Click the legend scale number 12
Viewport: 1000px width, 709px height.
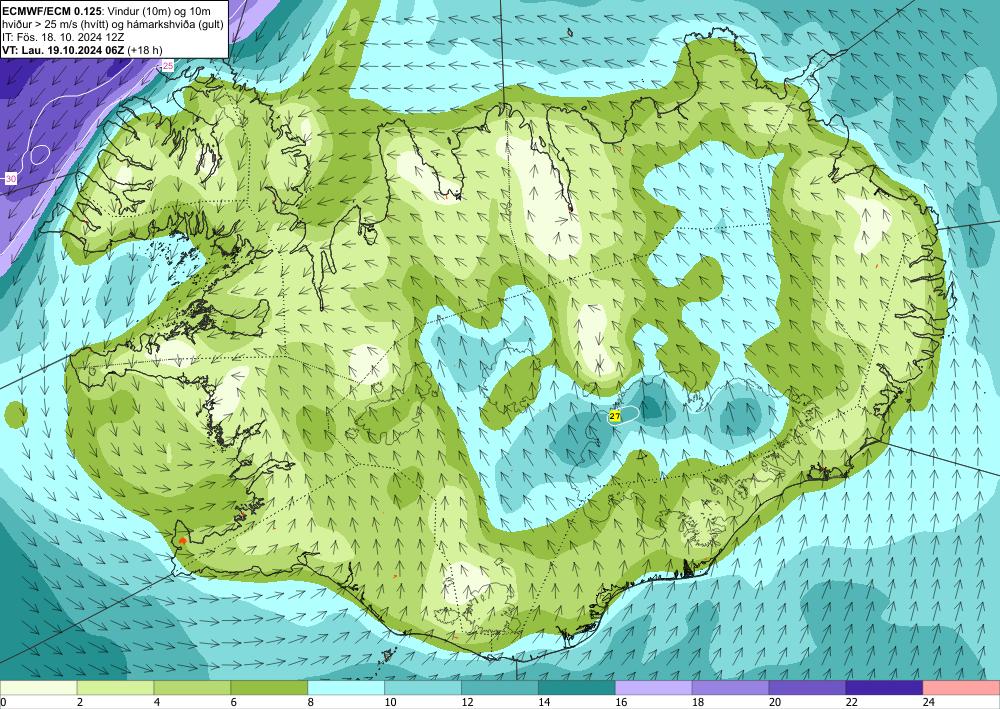coord(467,702)
